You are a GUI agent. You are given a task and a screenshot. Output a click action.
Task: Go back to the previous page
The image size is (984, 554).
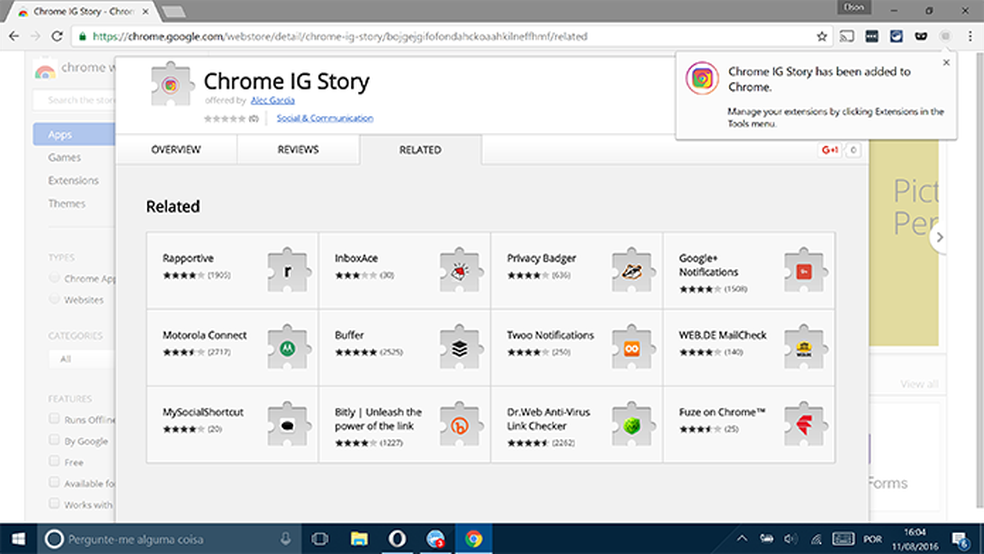tap(14, 36)
